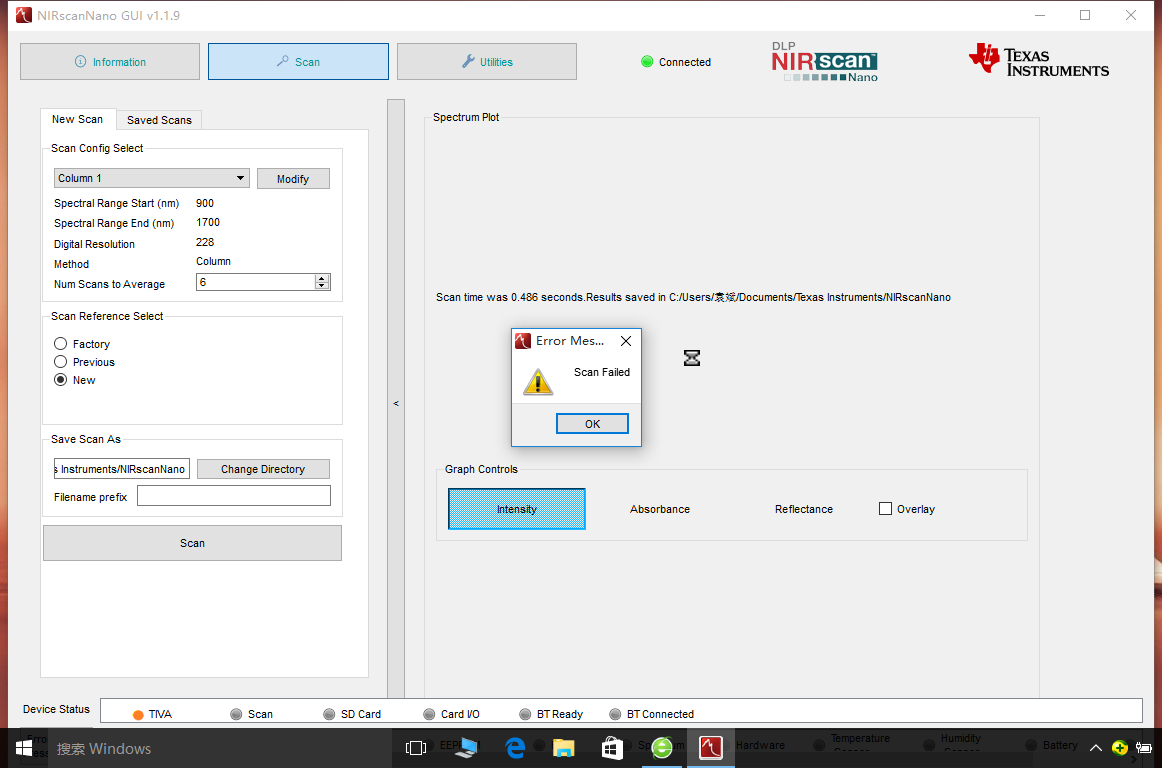Click the Card I/O status indicator
Image resolution: width=1162 pixels, height=768 pixels.
pos(429,714)
